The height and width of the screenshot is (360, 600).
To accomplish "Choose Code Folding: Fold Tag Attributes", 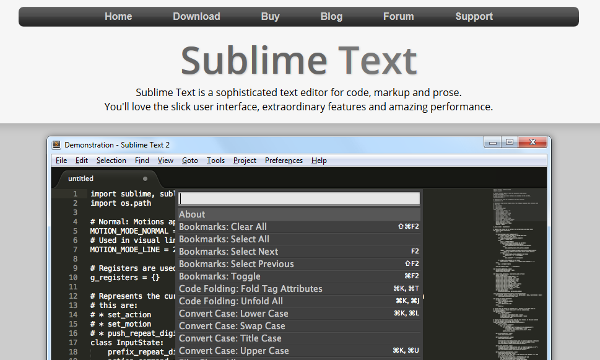I will tap(299, 288).
